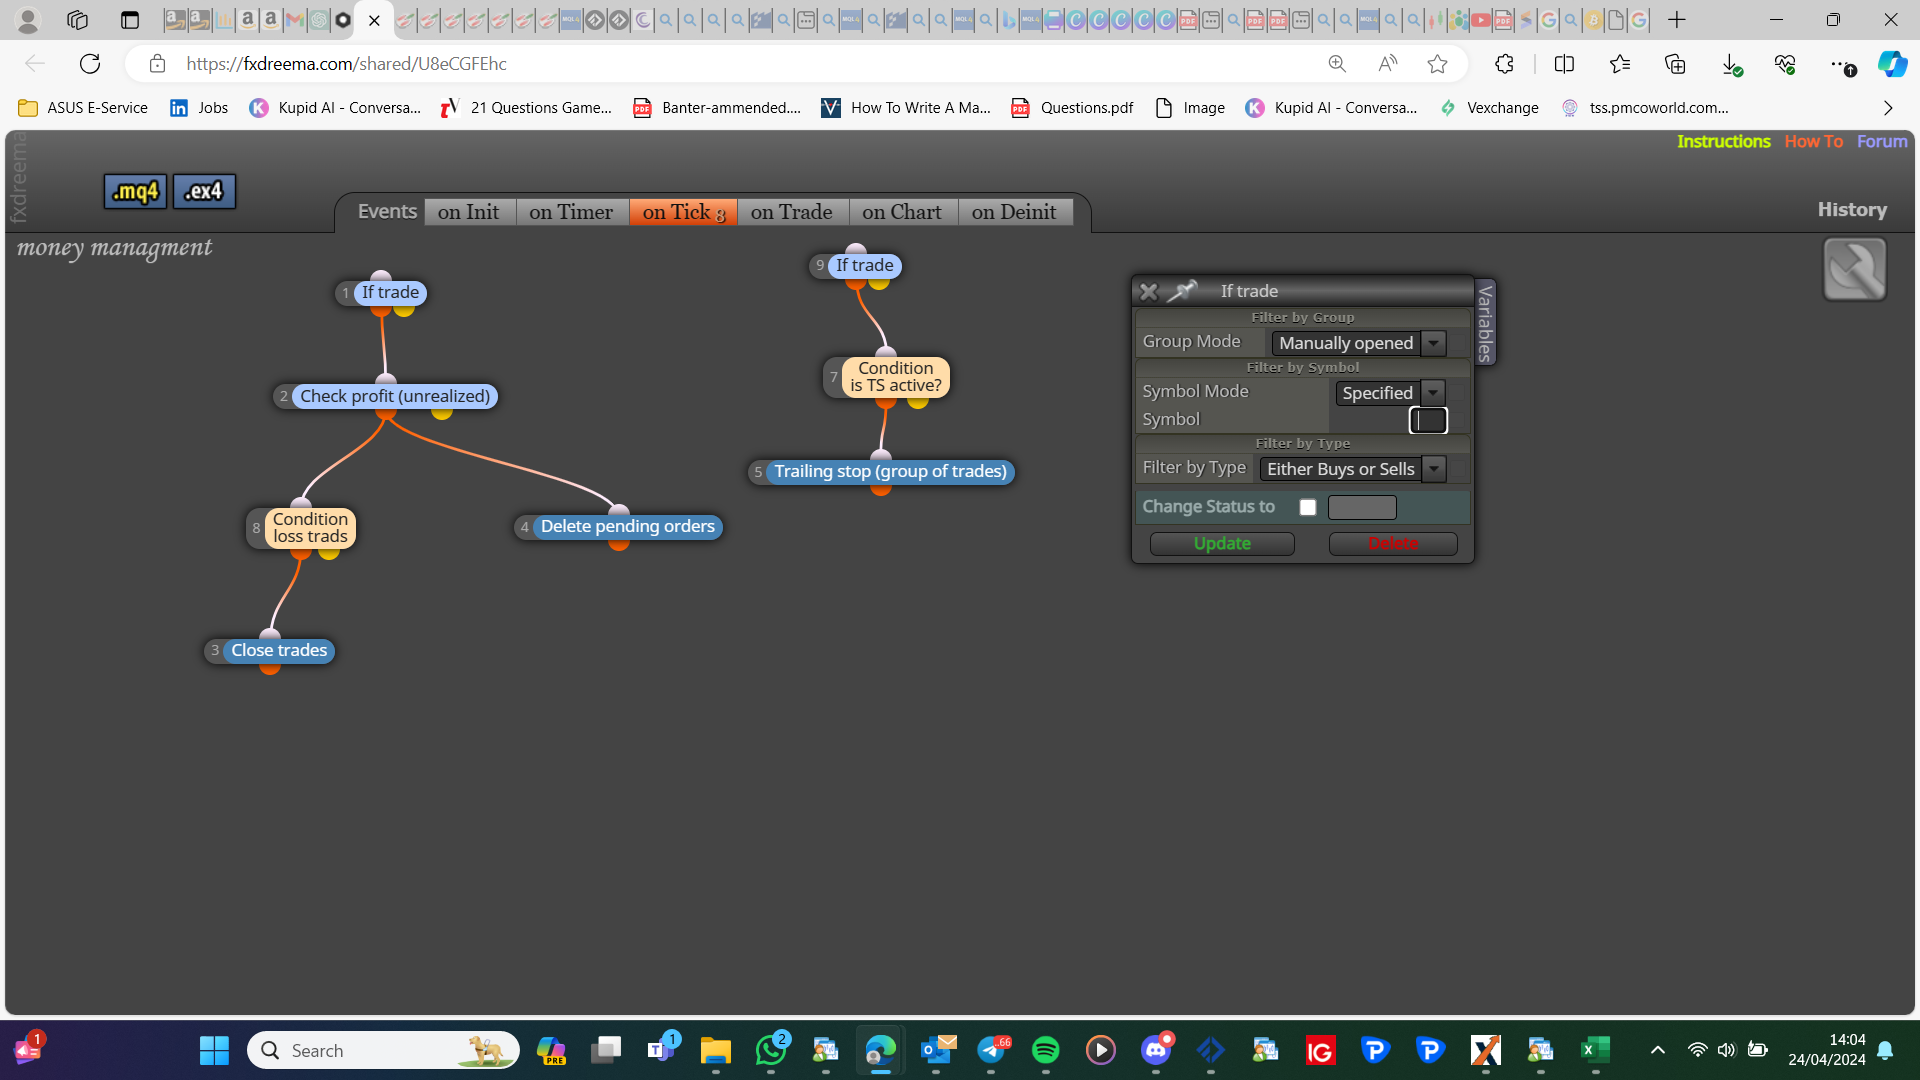Expand the Filter by Type dropdown
This screenshot has width=1920, height=1080.
coord(1434,469)
